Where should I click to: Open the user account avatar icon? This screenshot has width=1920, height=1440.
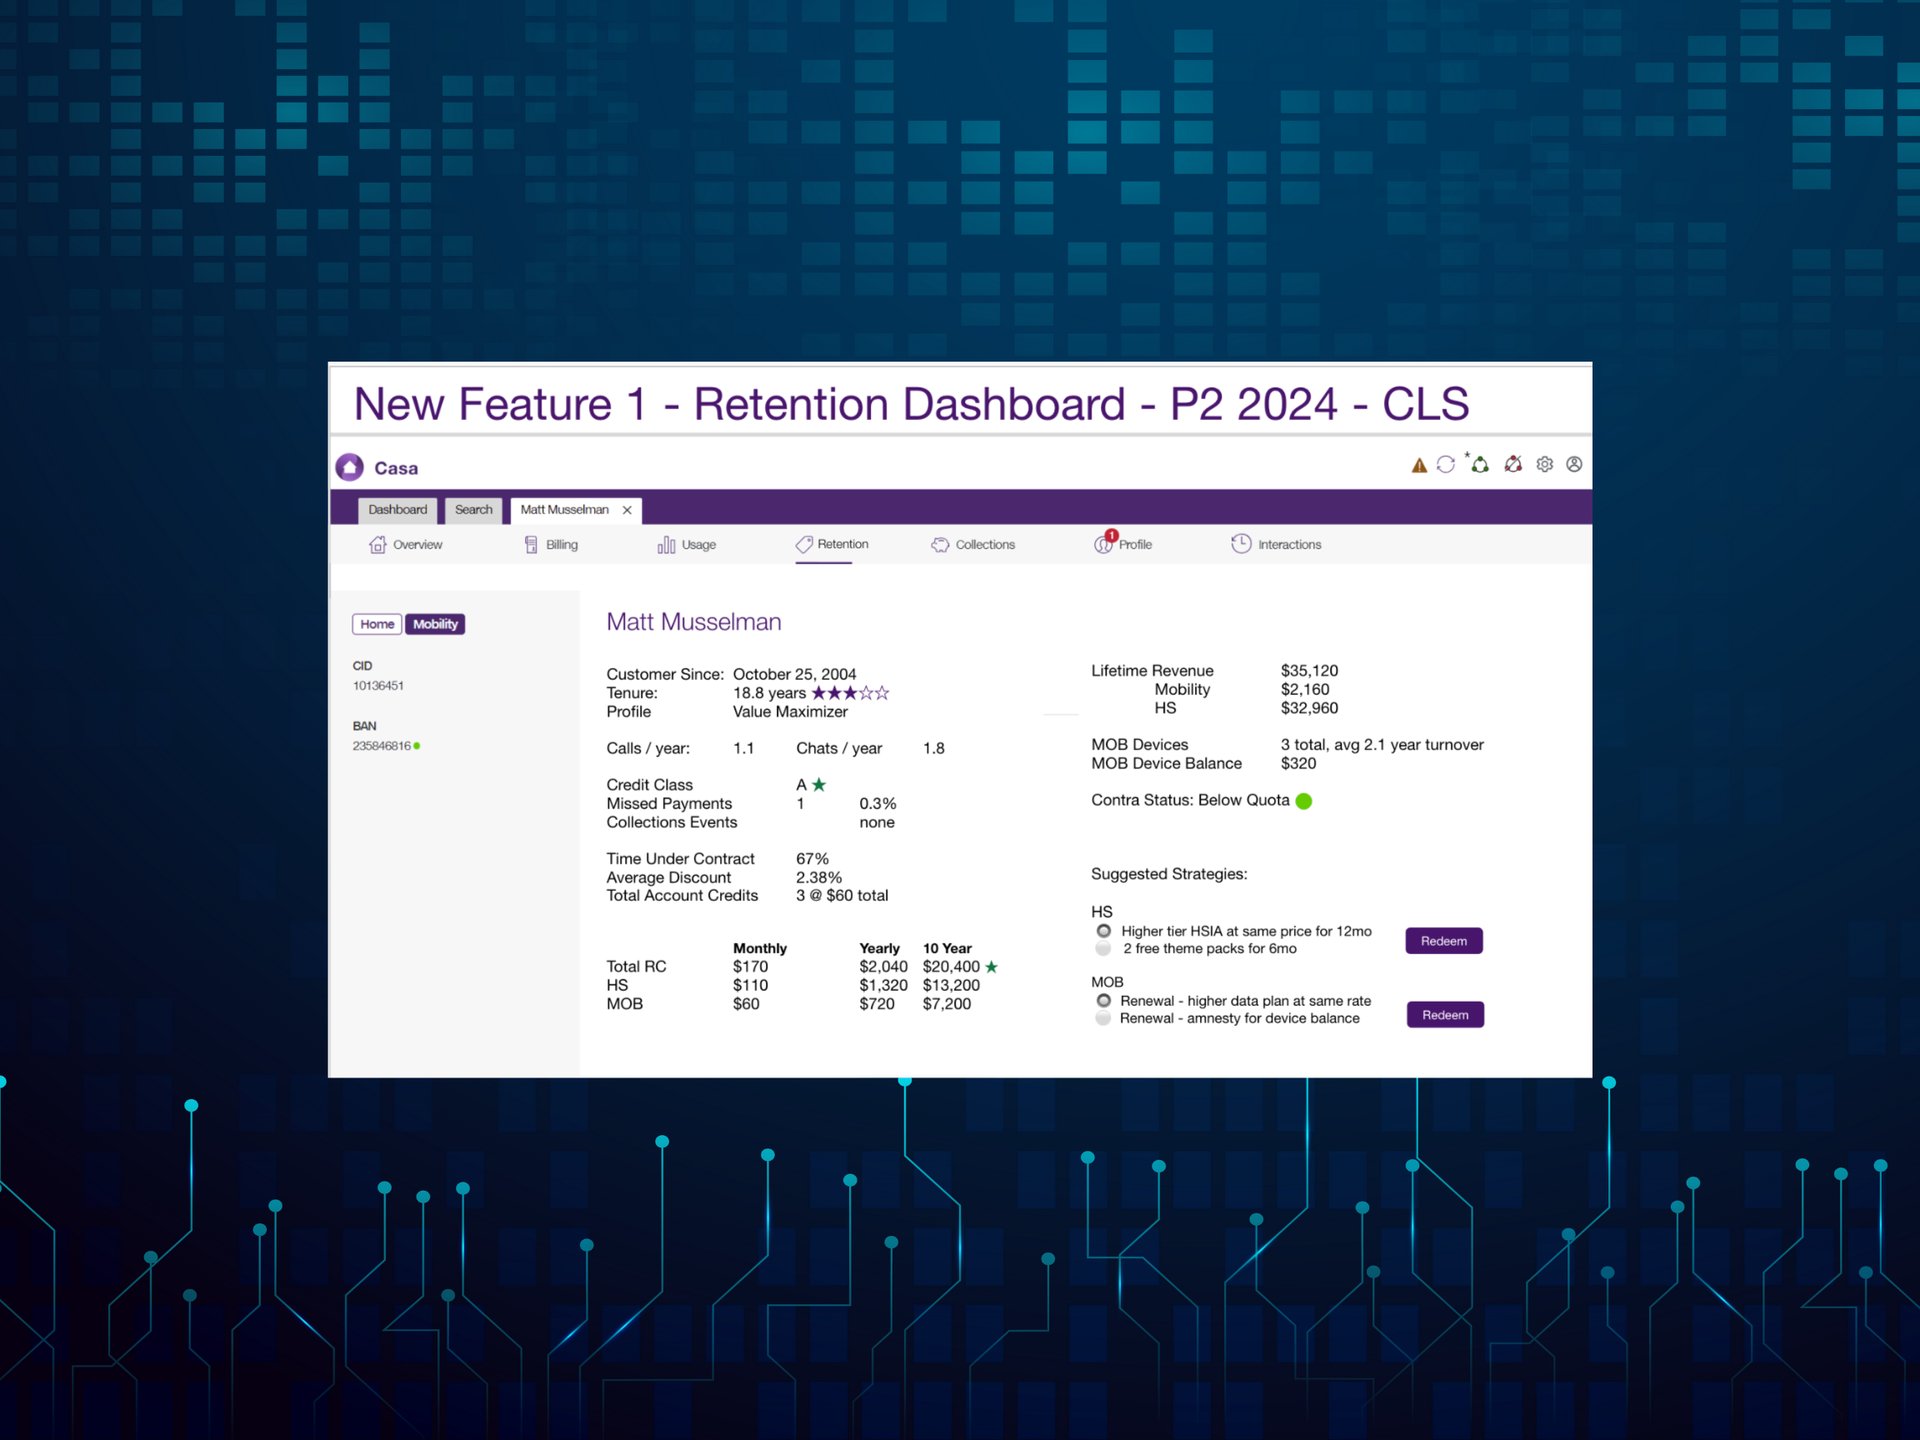coord(1574,464)
